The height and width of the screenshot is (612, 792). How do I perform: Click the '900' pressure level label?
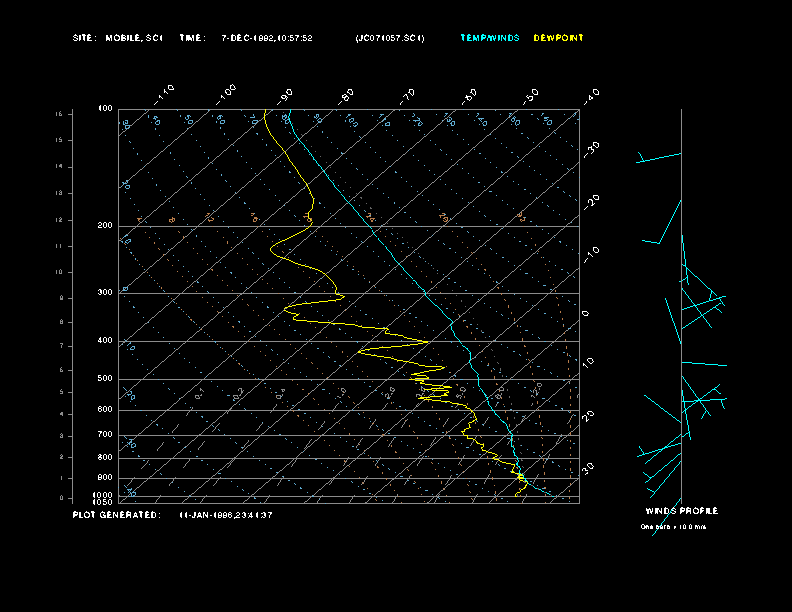point(105,478)
